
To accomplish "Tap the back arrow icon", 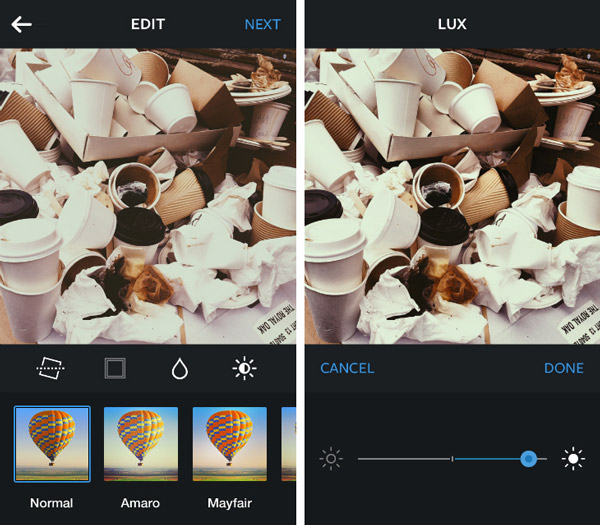I will point(21,24).
